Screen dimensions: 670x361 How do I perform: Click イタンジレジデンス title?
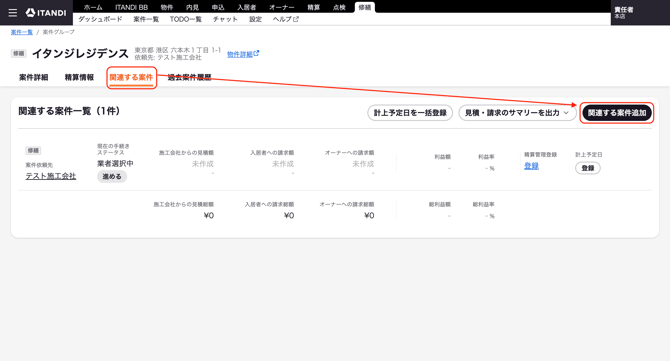click(80, 53)
